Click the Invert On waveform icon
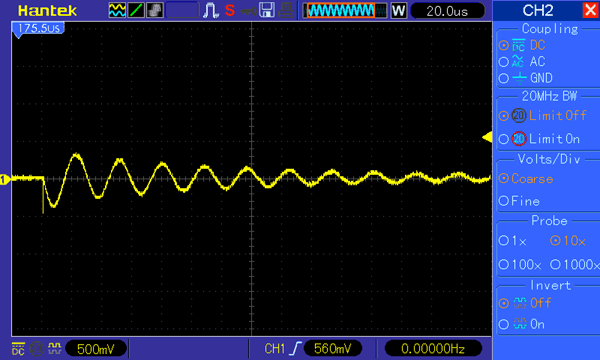600x360 pixels. pos(520,324)
